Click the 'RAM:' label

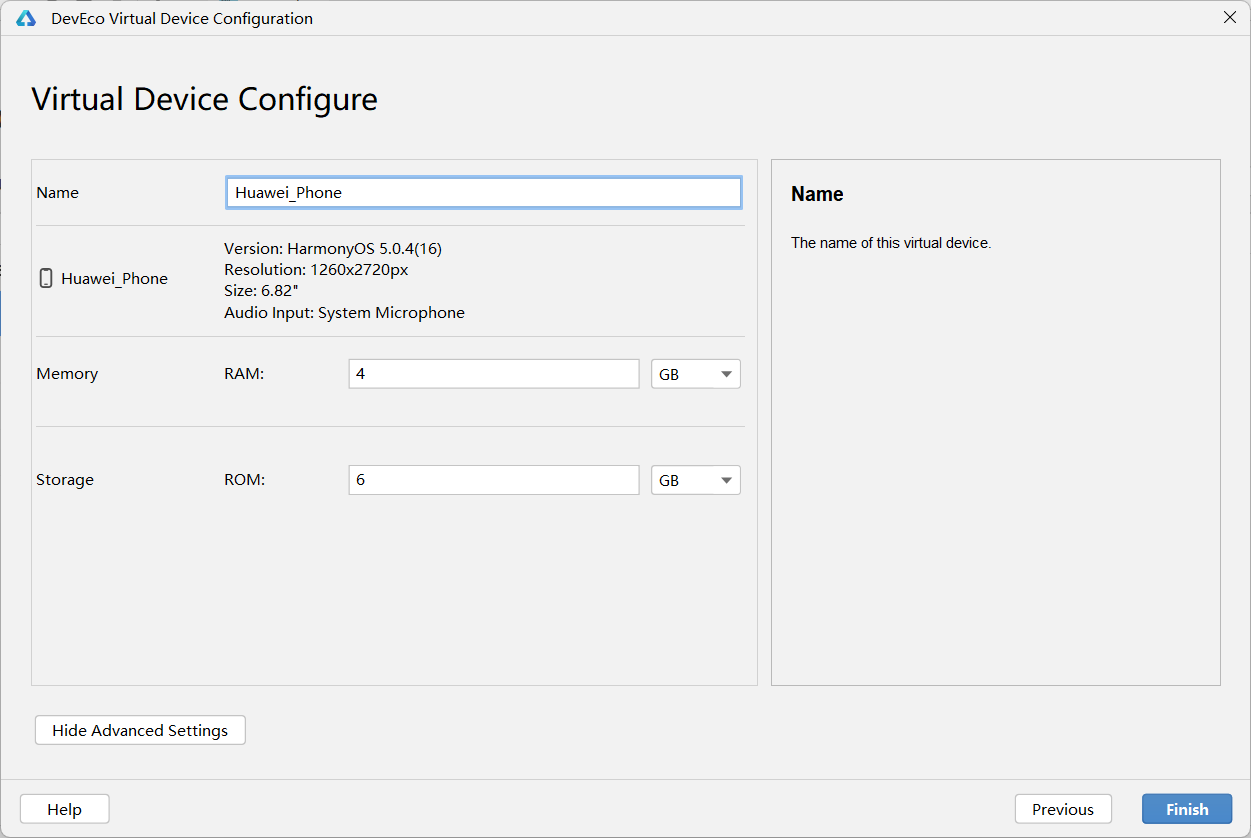pos(244,374)
